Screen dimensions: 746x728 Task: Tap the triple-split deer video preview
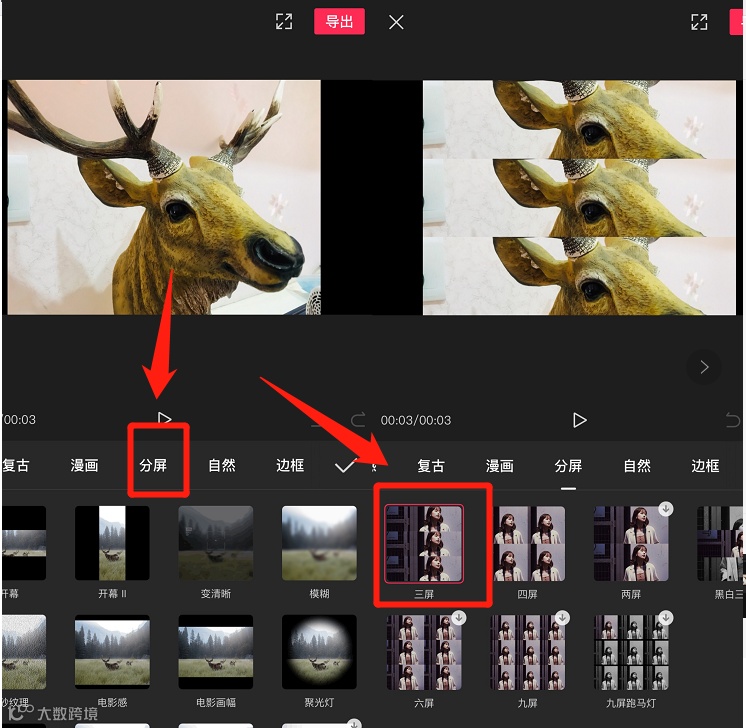pos(579,197)
